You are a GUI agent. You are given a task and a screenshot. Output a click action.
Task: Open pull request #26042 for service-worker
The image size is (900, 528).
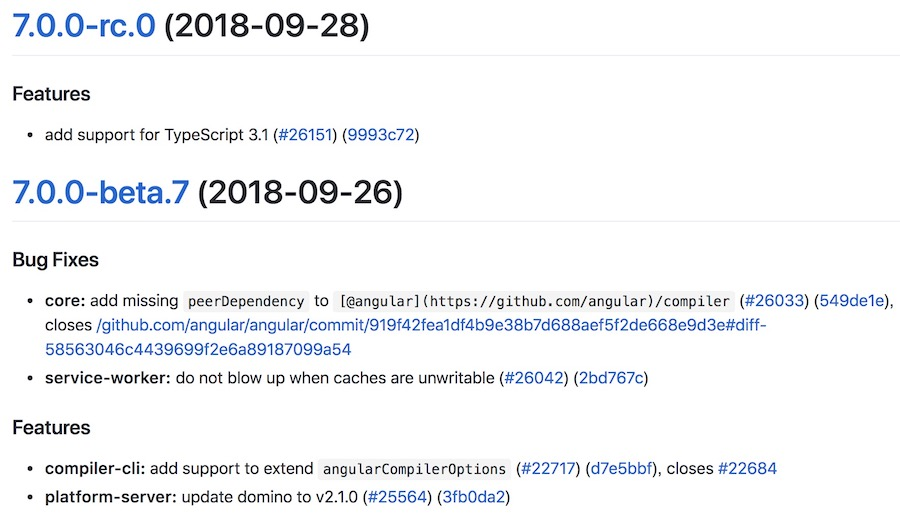coord(533,378)
